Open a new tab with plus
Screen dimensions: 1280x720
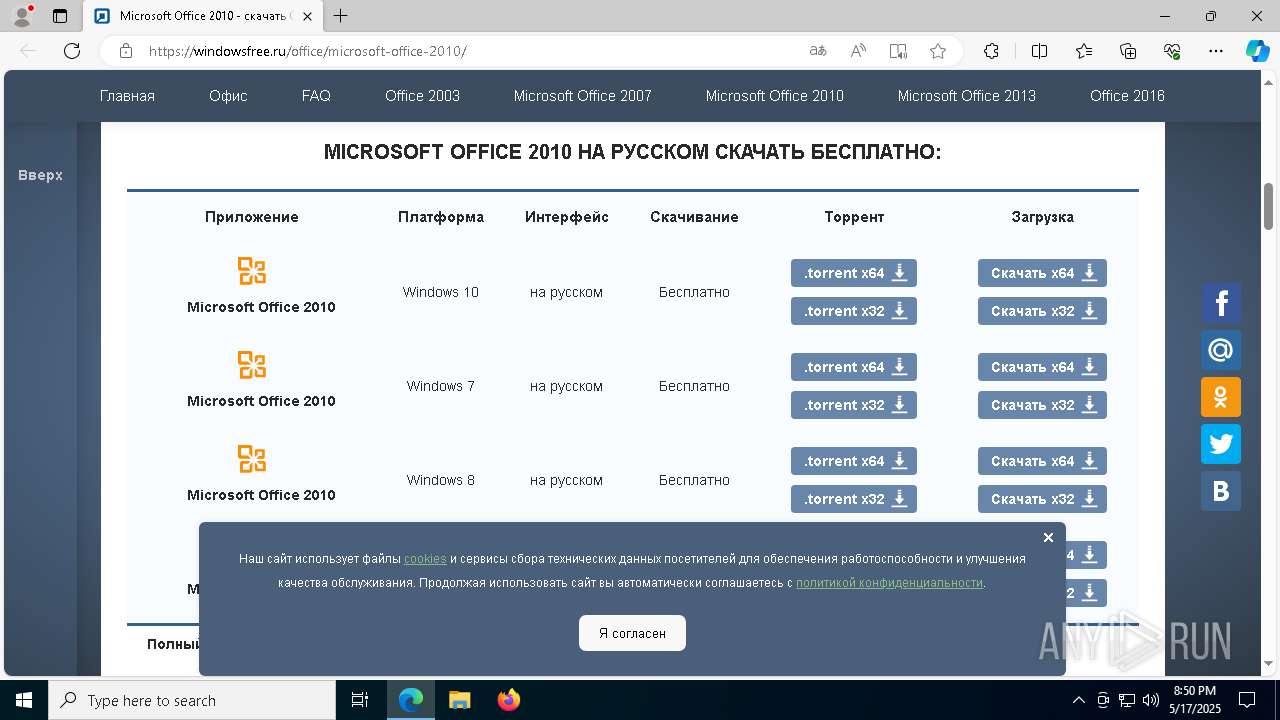pos(341,16)
